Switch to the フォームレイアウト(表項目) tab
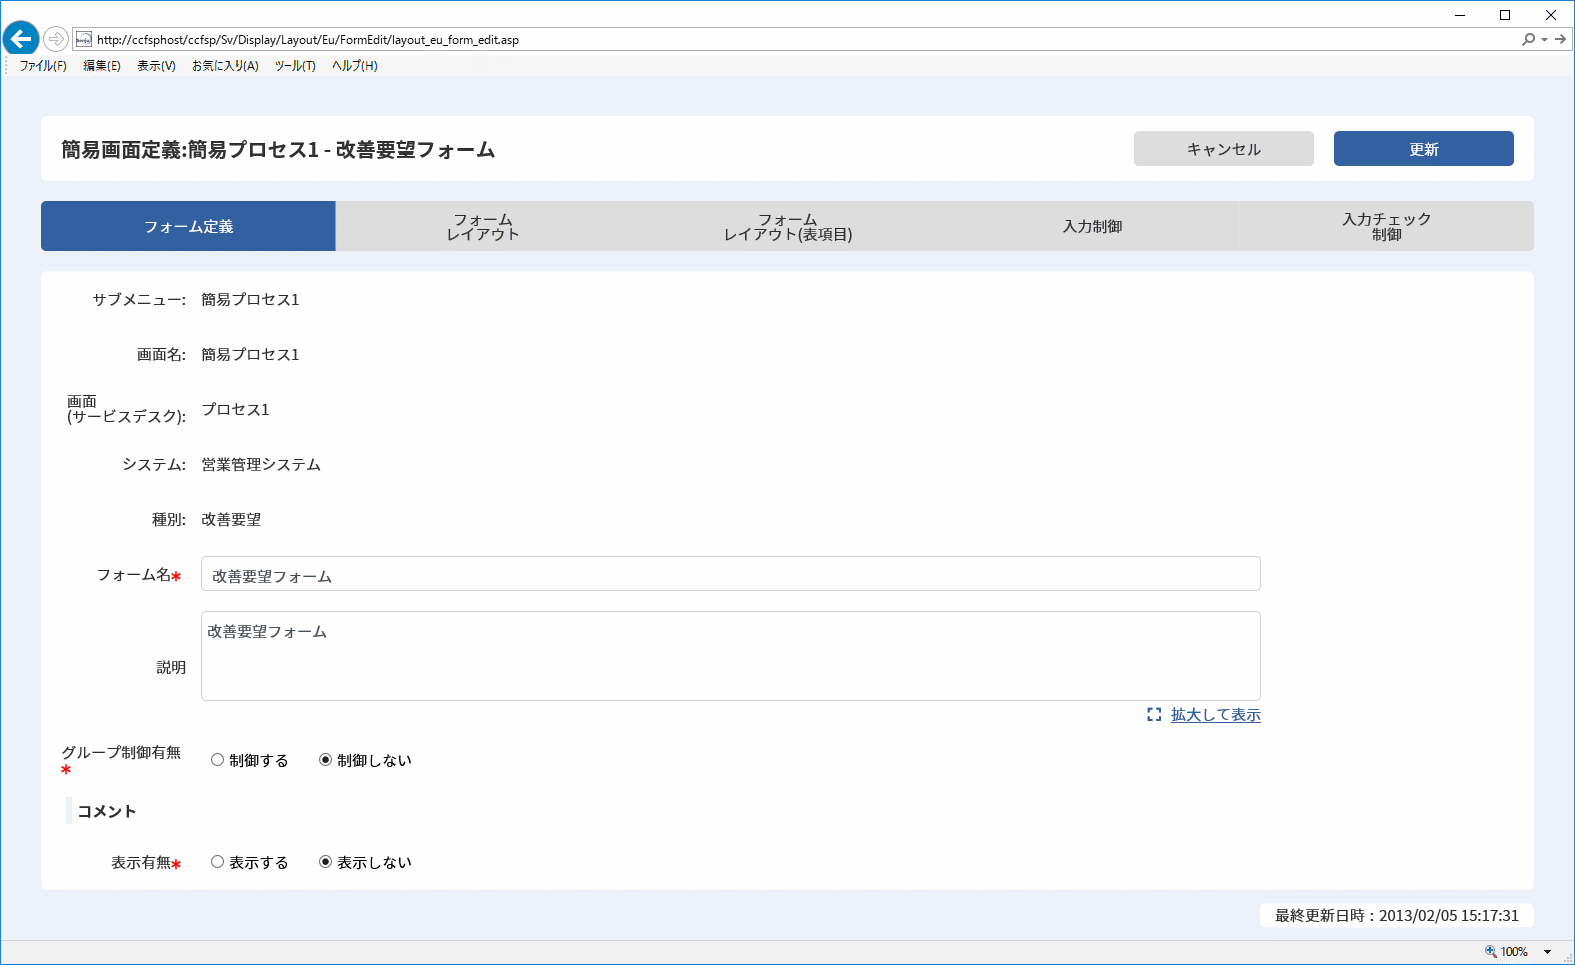Screen dimensions: 1575x965 click(x=788, y=226)
